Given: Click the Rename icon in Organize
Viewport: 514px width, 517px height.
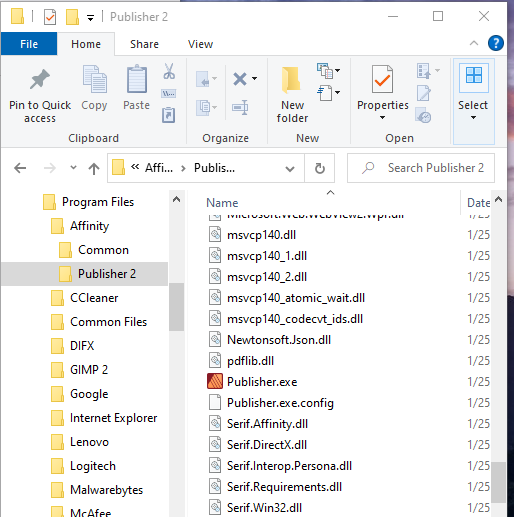Looking at the screenshot, I should coord(240,107).
